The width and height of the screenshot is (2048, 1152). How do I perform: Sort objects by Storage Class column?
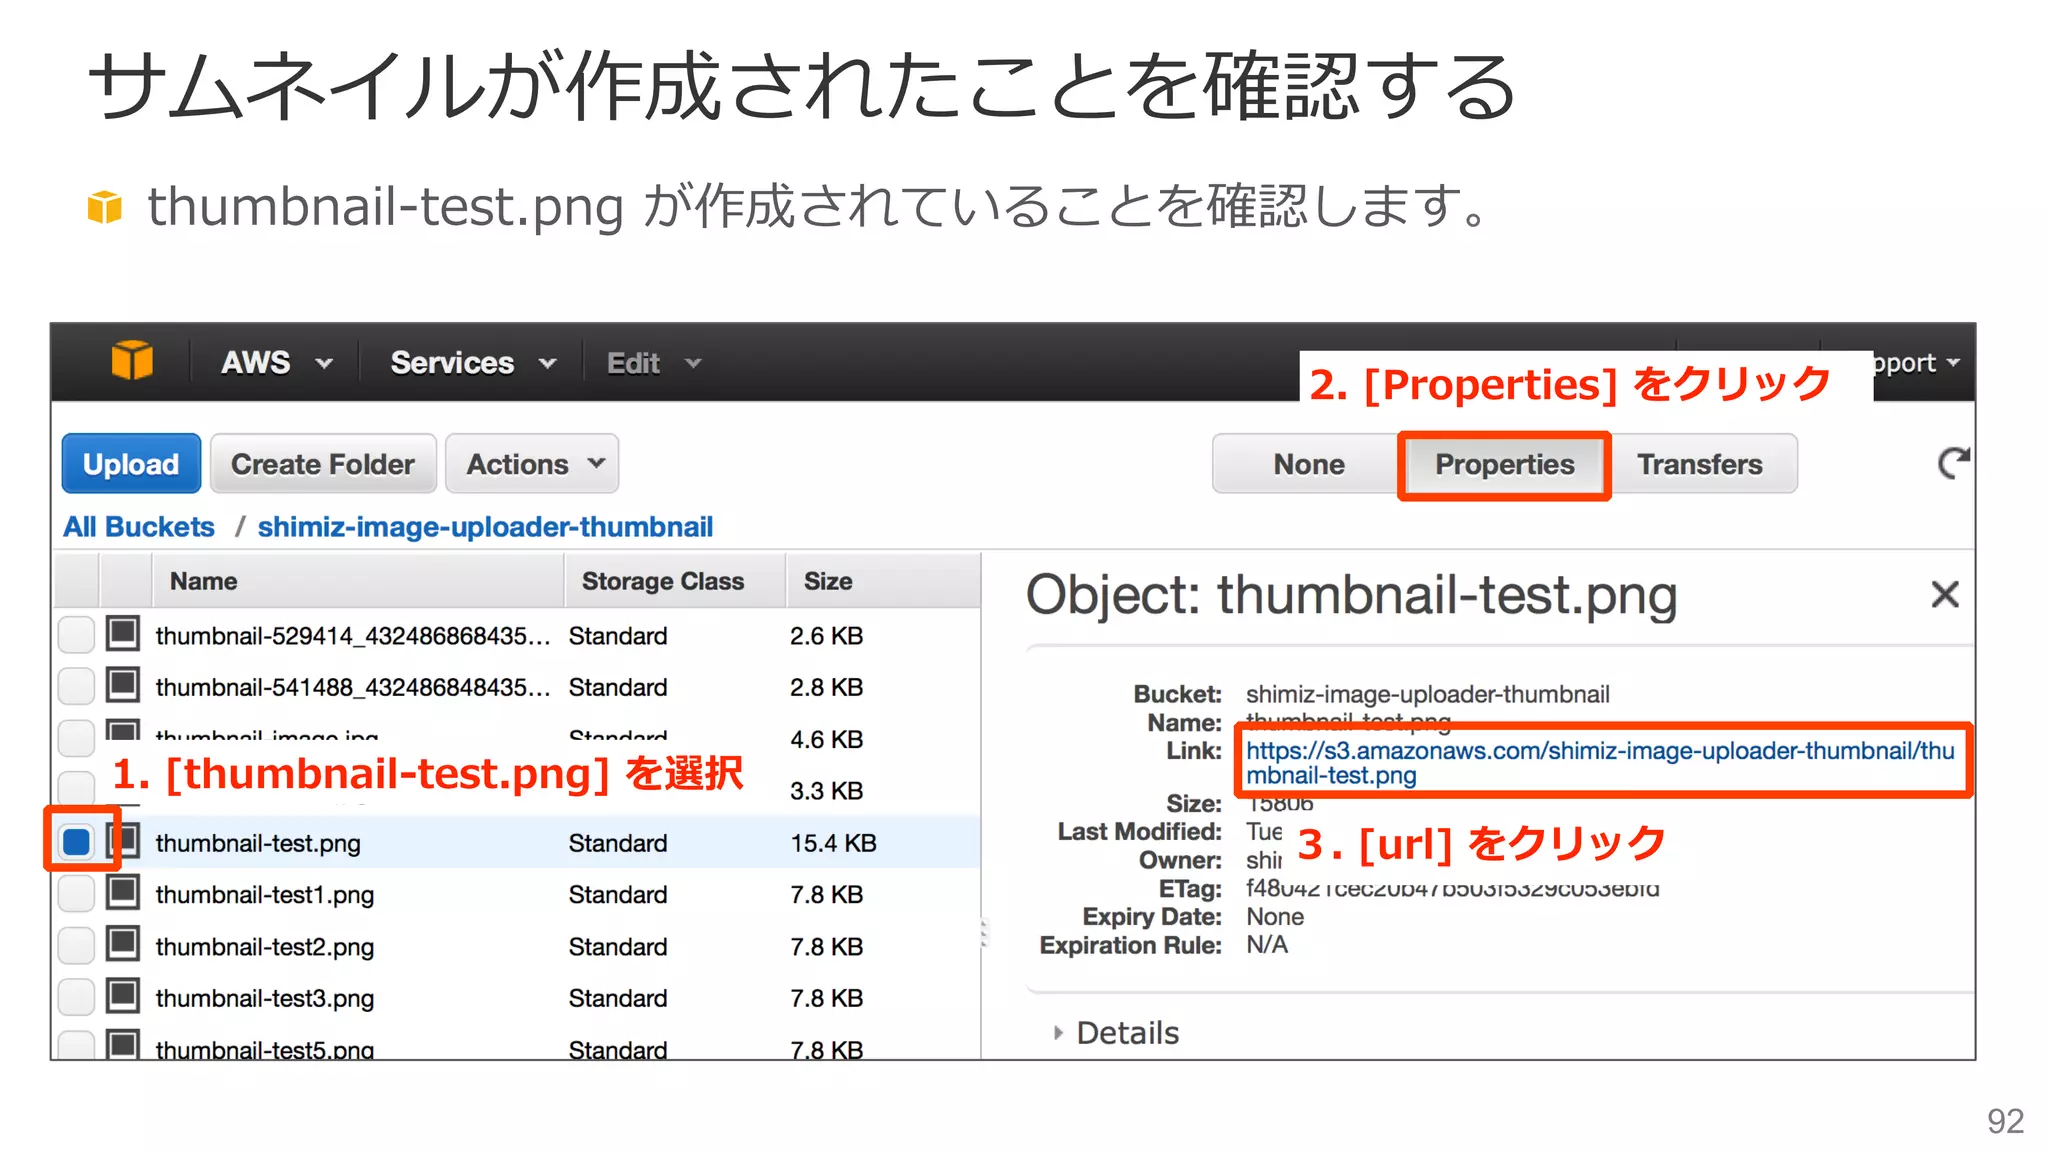pos(675,581)
